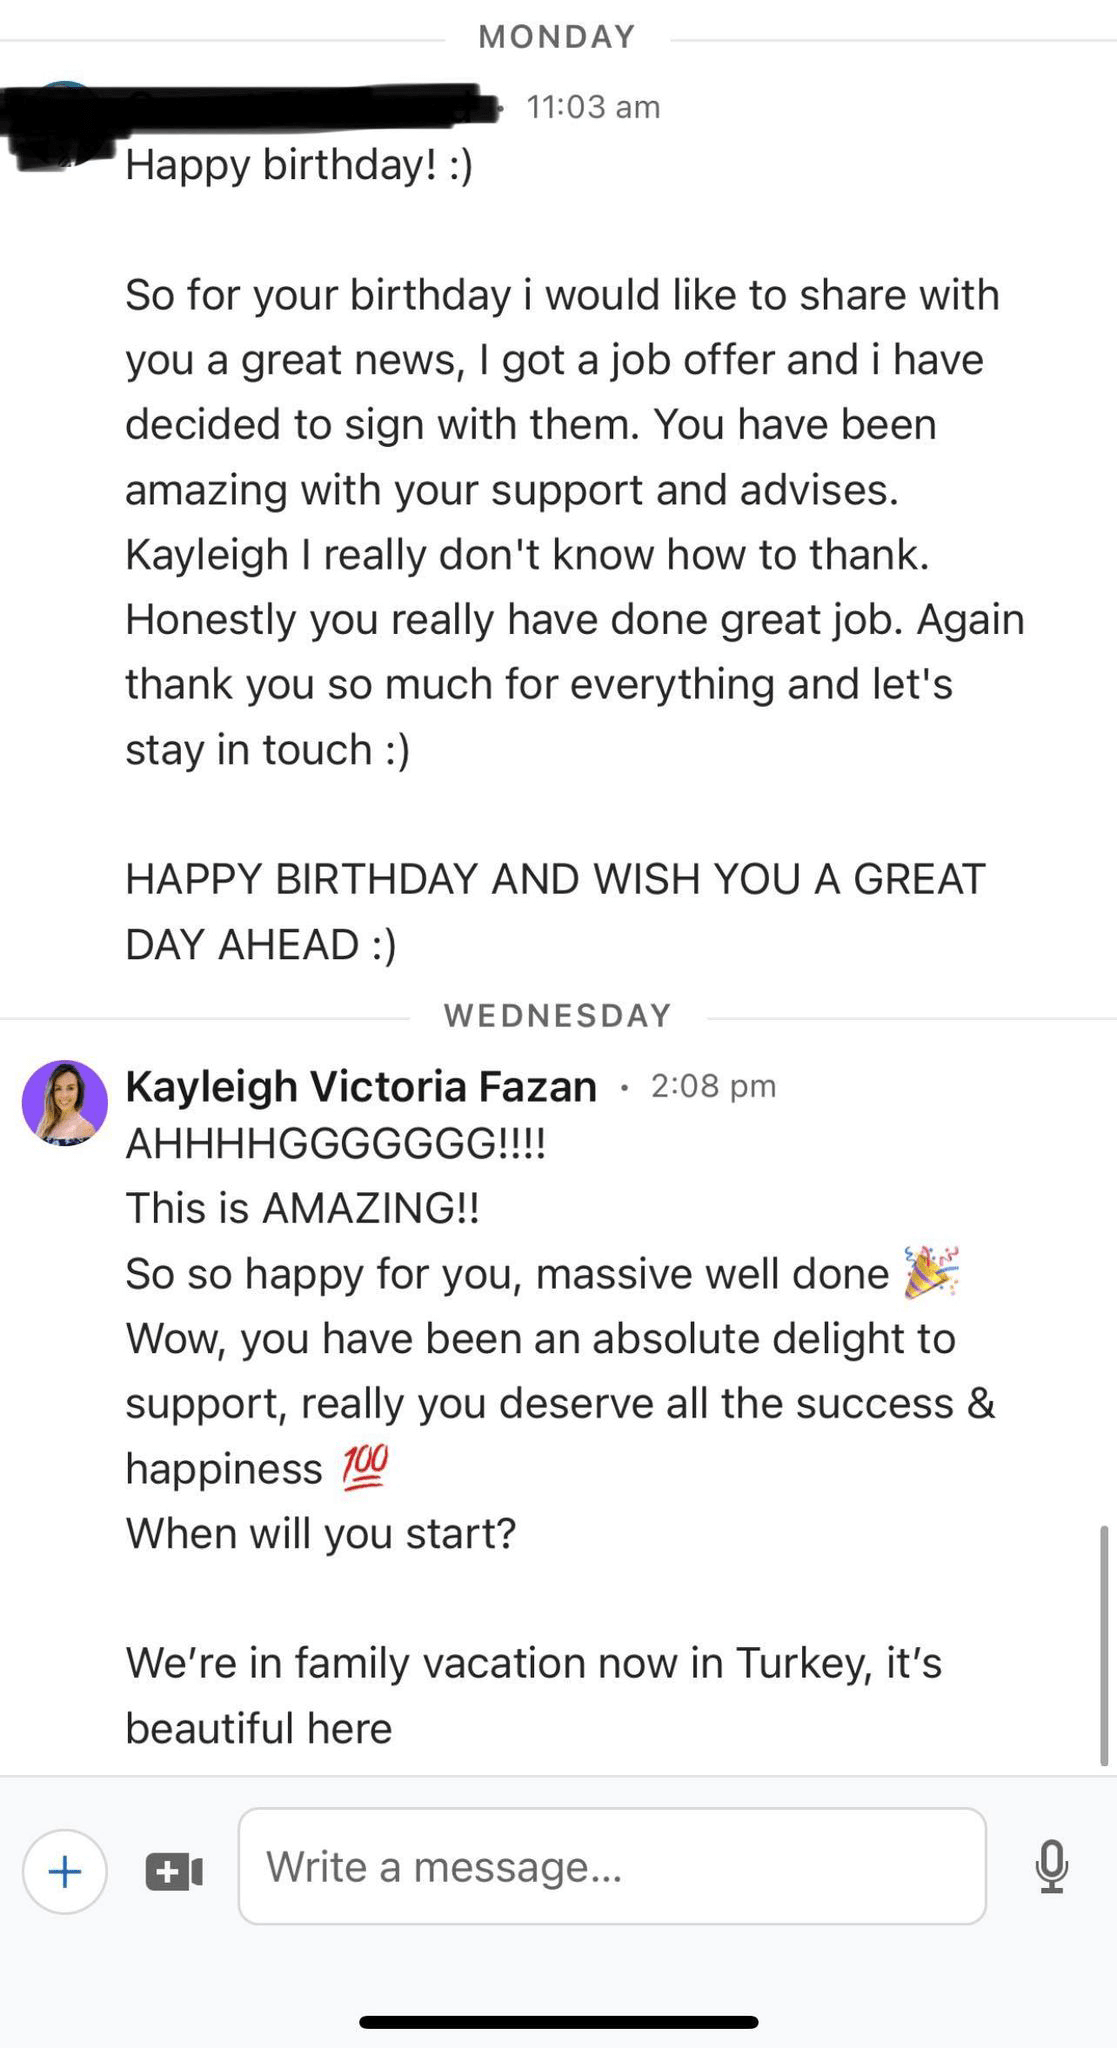Open Kayleigh's profile picture

pos(65,1103)
